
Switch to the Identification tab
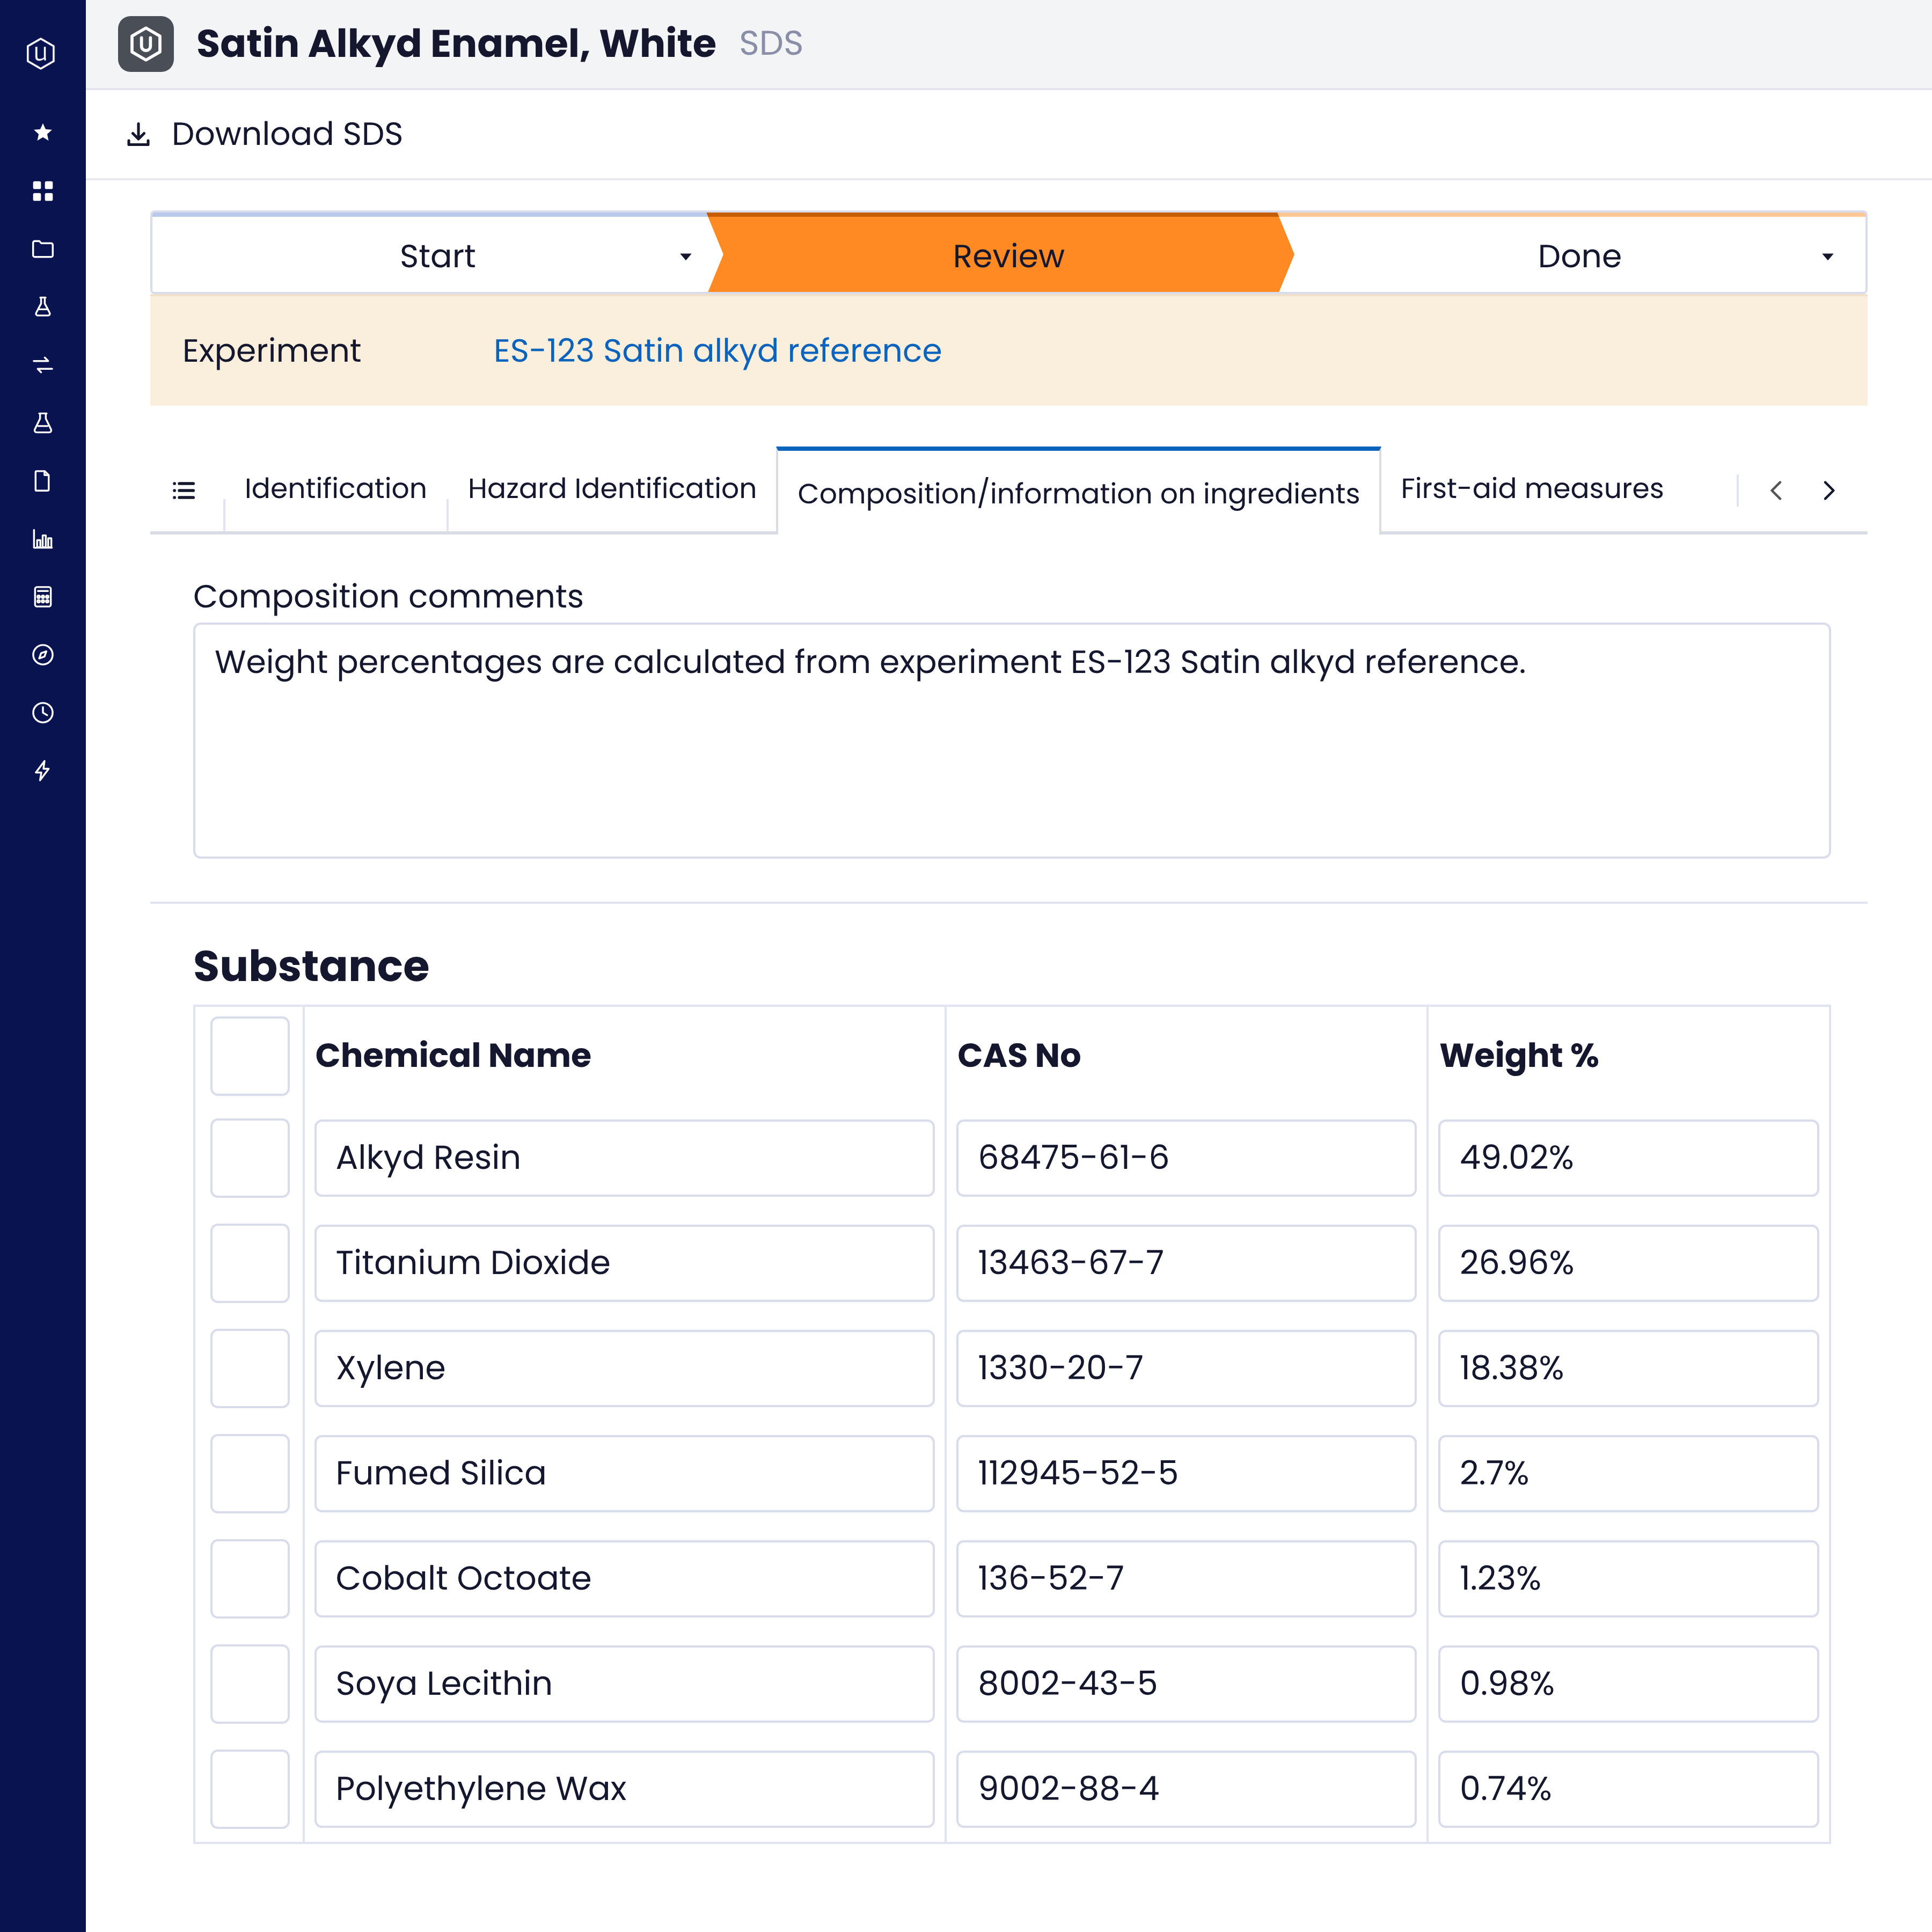pos(335,489)
